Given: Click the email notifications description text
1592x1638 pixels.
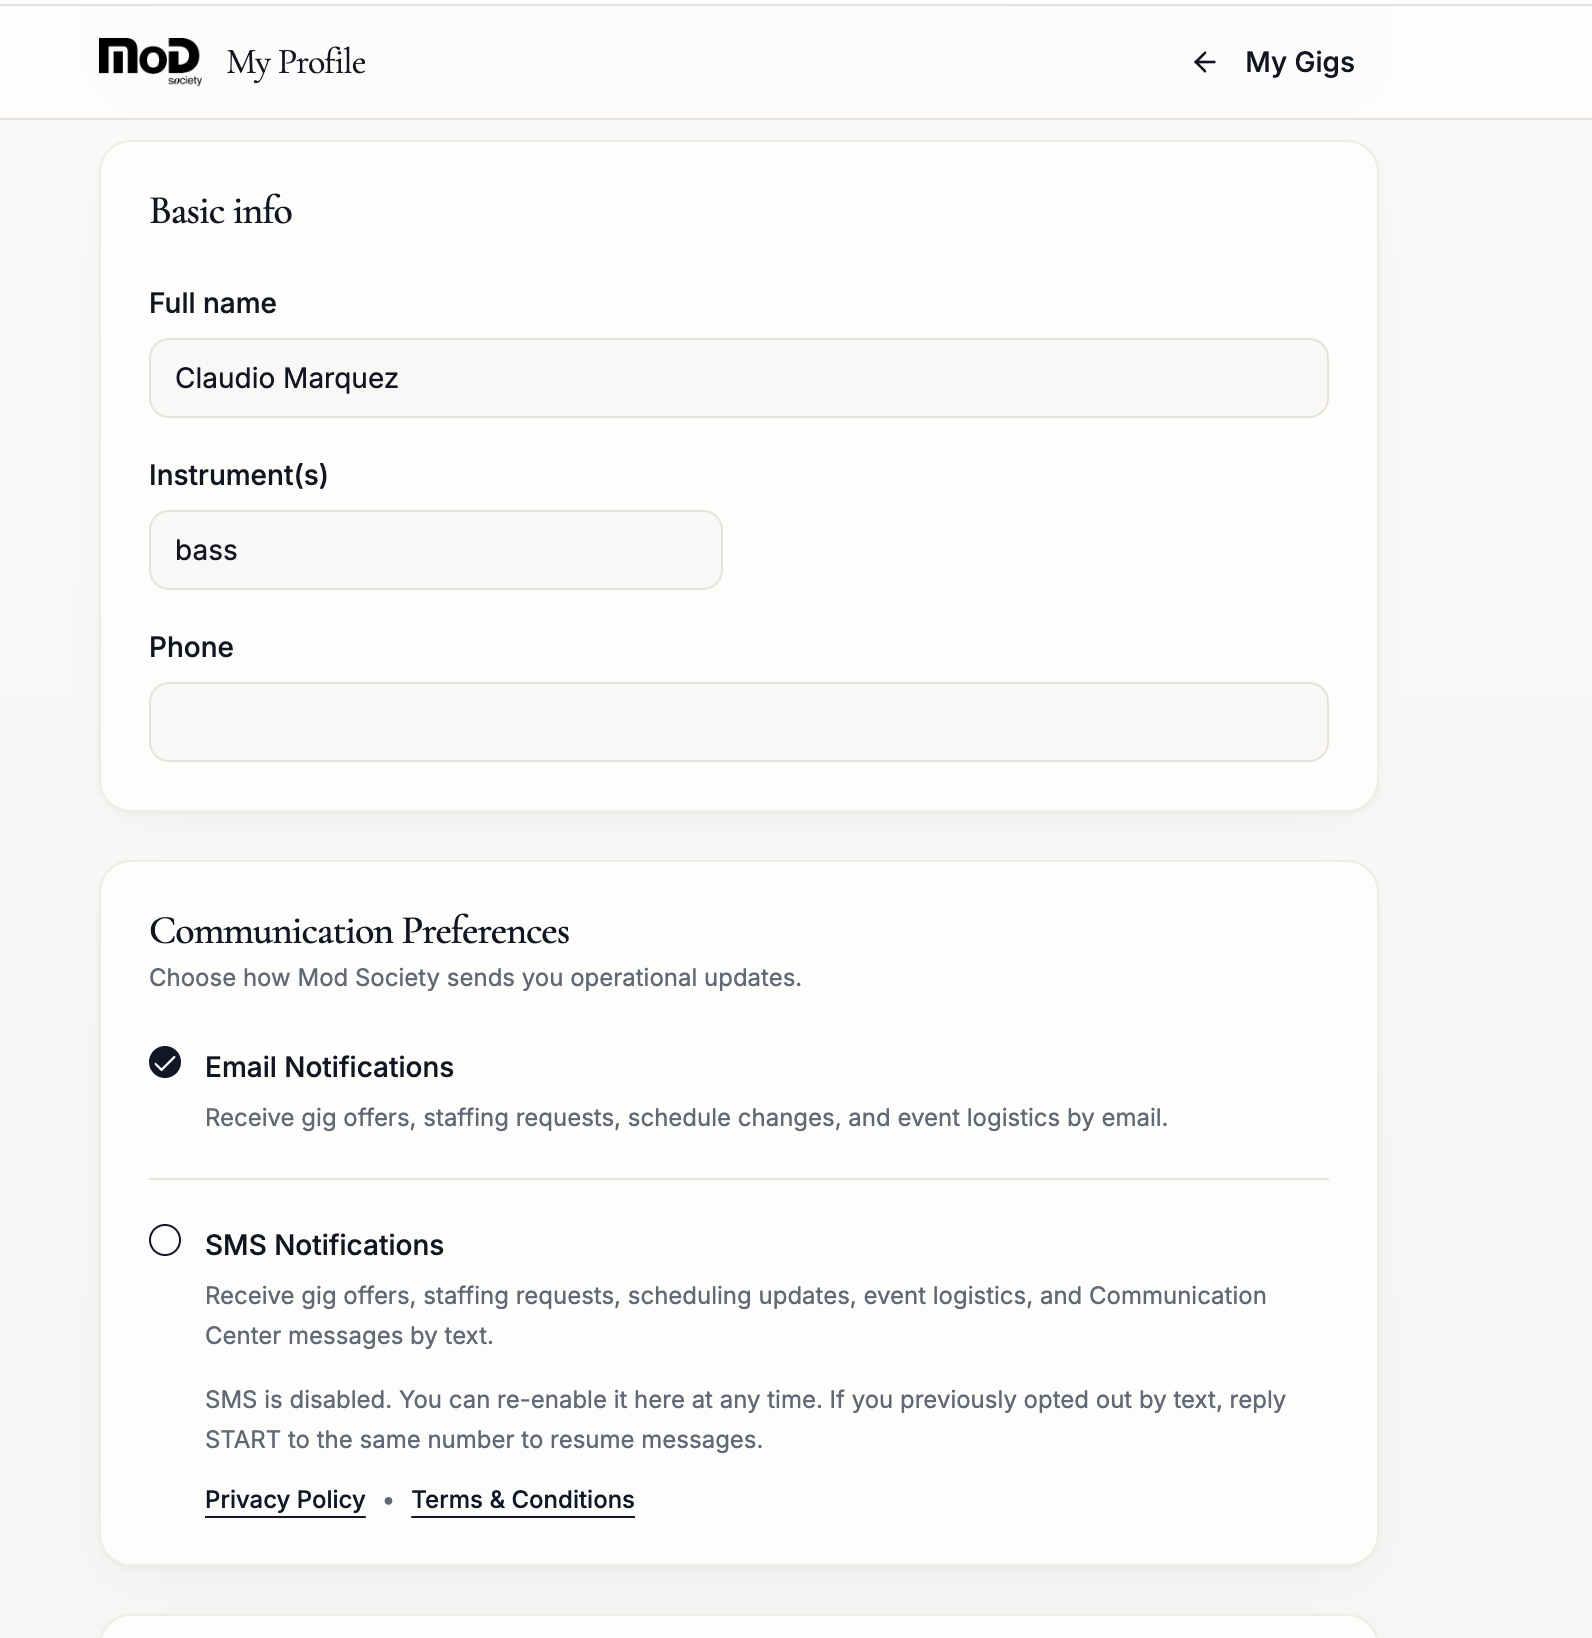Looking at the screenshot, I should click(x=686, y=1118).
